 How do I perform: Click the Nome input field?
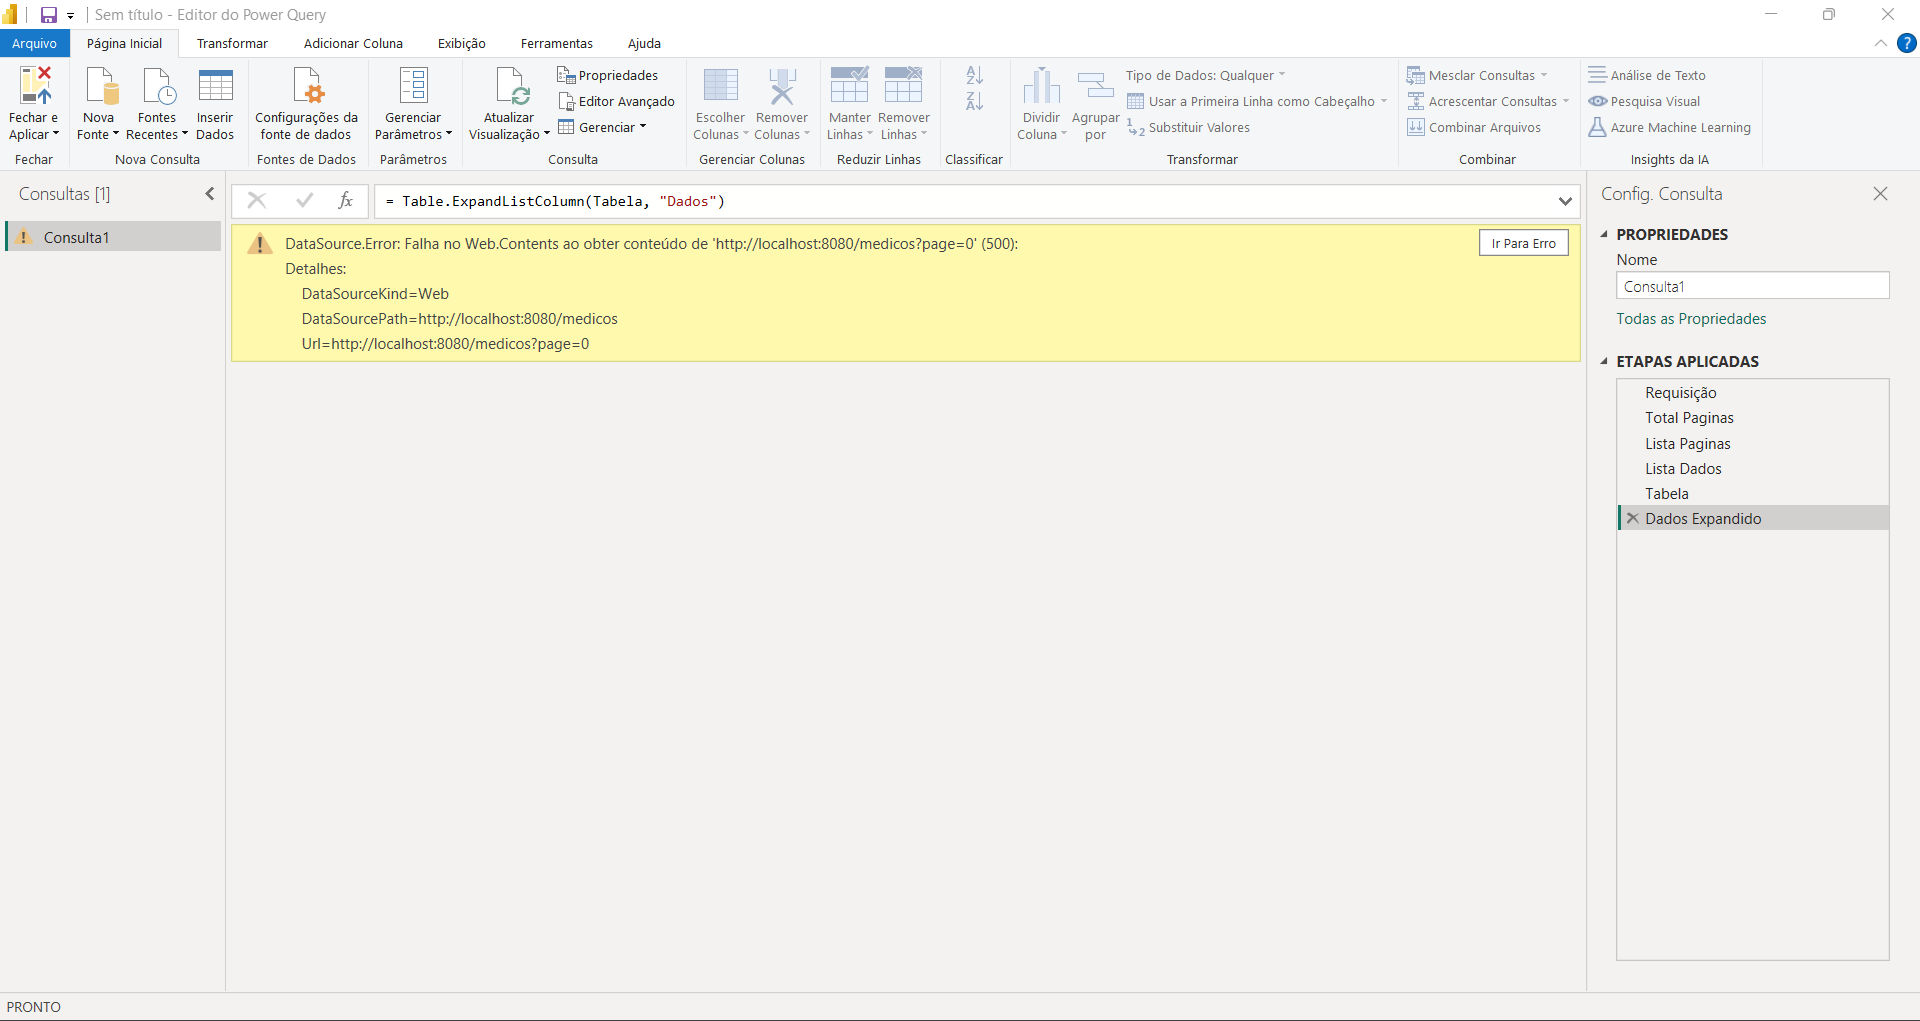(x=1753, y=286)
